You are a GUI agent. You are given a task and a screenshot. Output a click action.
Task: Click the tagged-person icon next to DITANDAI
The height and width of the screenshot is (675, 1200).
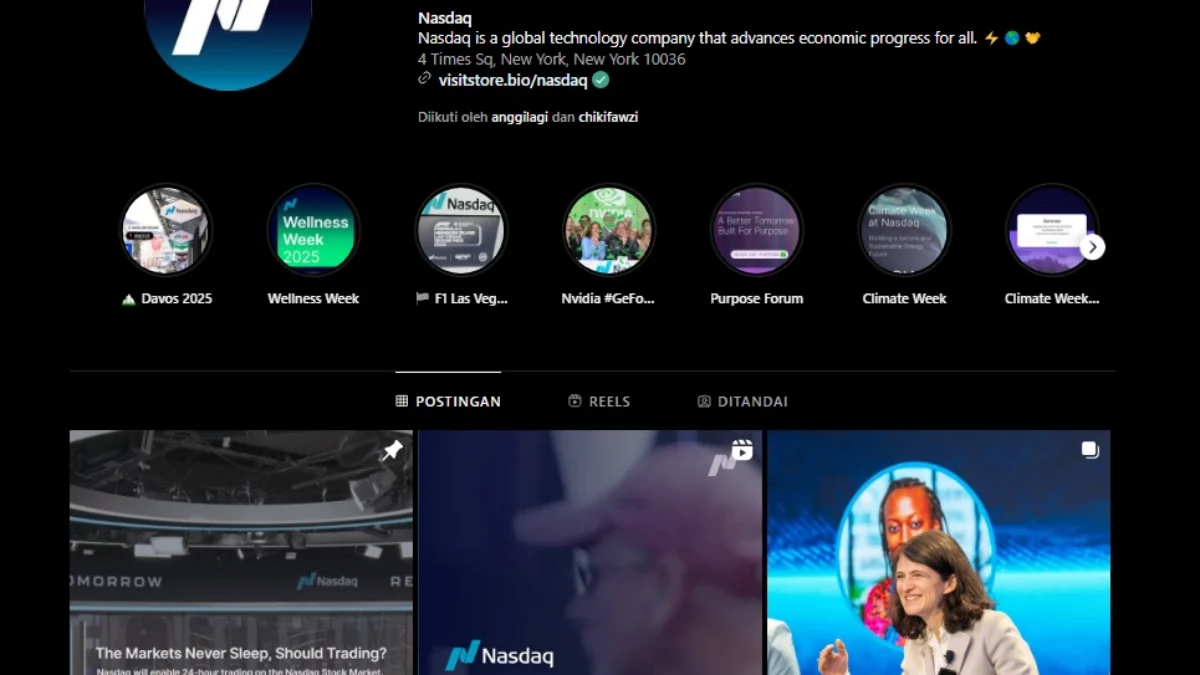(x=703, y=401)
